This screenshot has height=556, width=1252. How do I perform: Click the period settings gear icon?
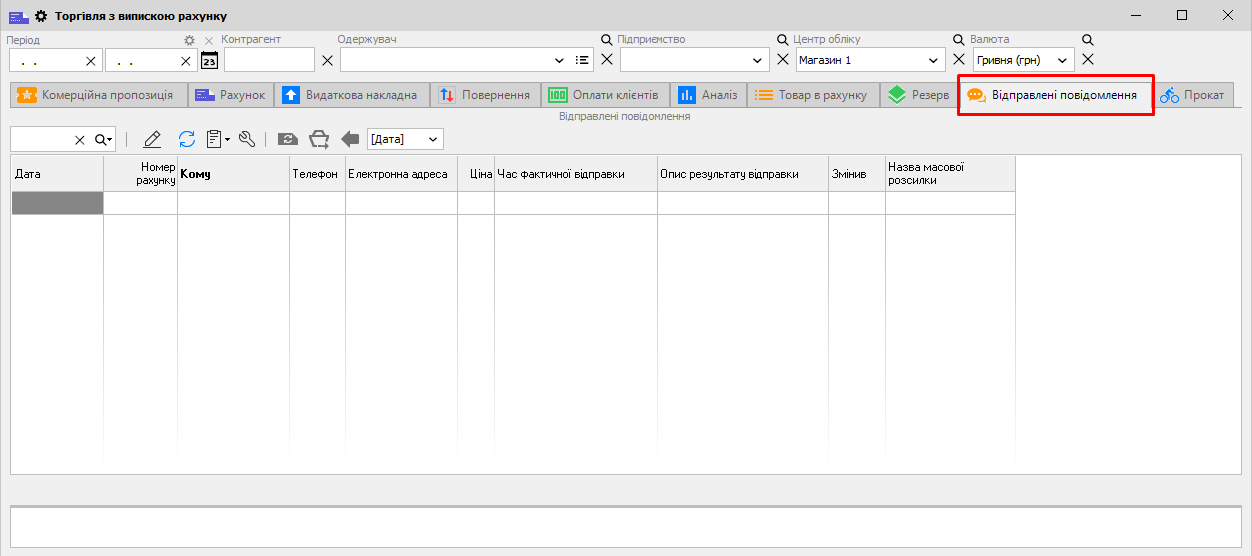[x=189, y=40]
